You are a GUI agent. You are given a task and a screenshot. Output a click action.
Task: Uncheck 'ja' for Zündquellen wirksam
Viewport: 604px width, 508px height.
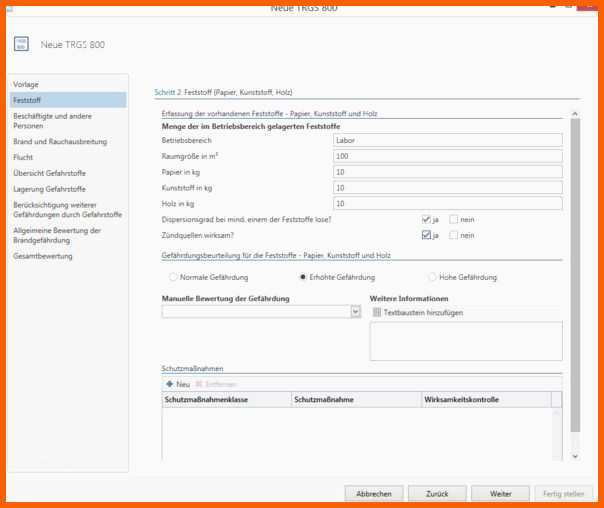[426, 235]
